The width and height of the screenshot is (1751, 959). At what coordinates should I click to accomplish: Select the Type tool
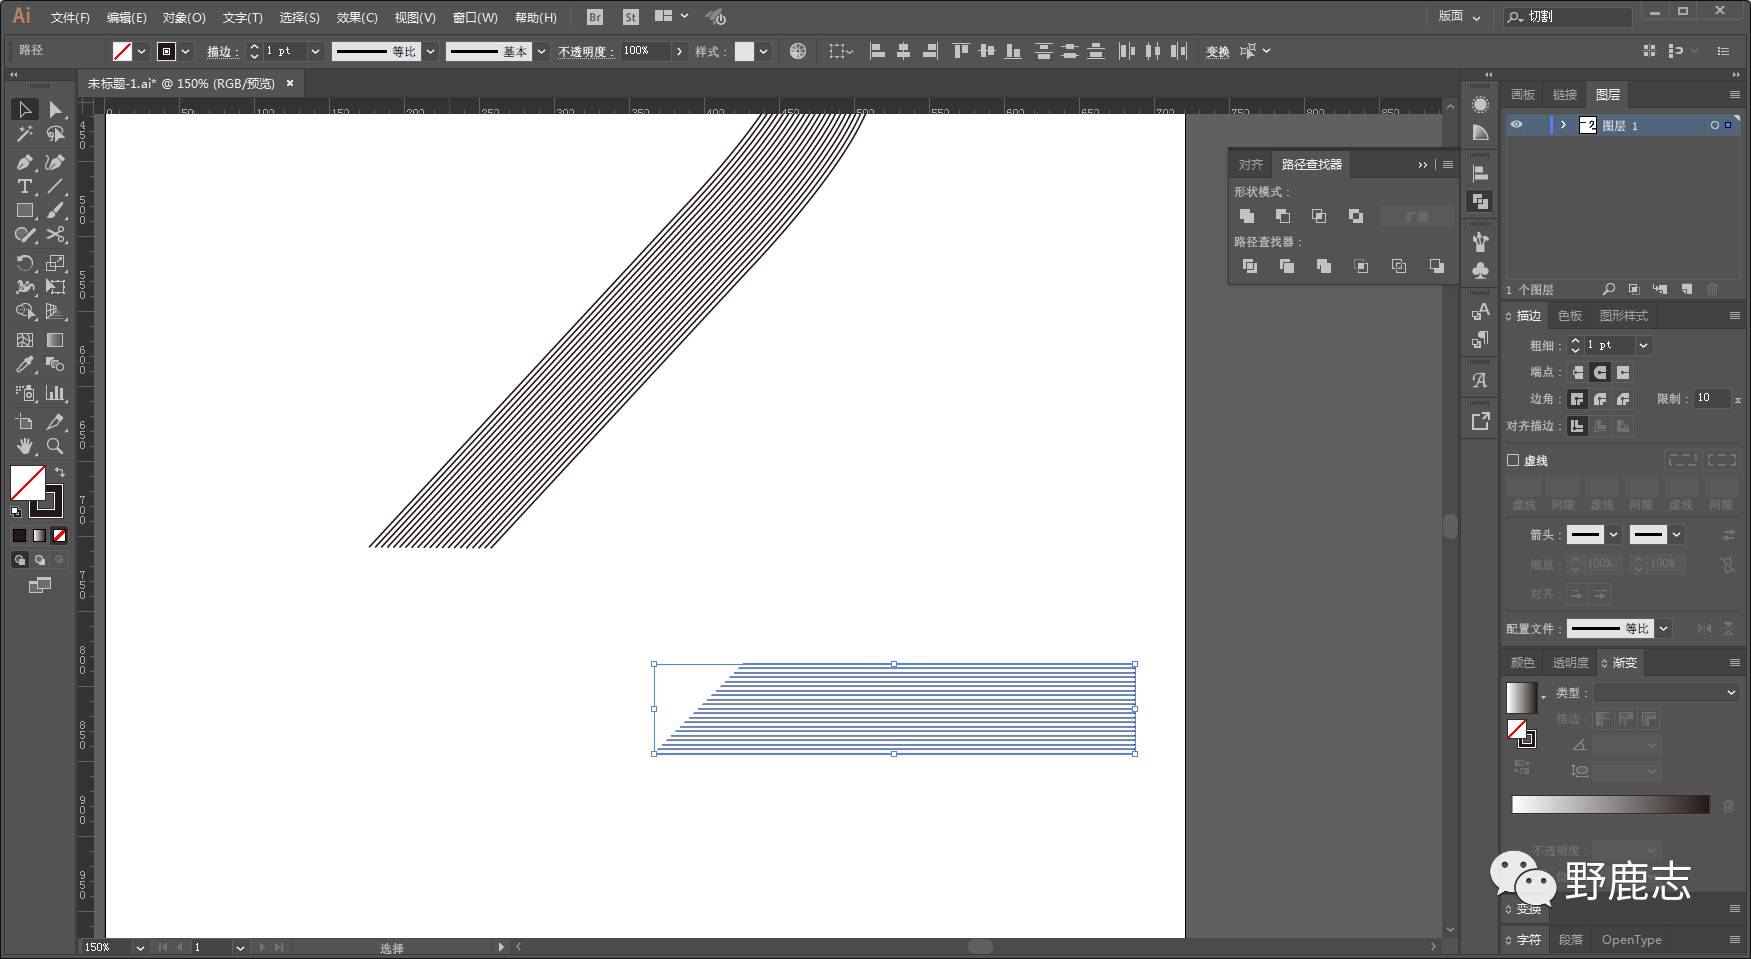[x=24, y=187]
